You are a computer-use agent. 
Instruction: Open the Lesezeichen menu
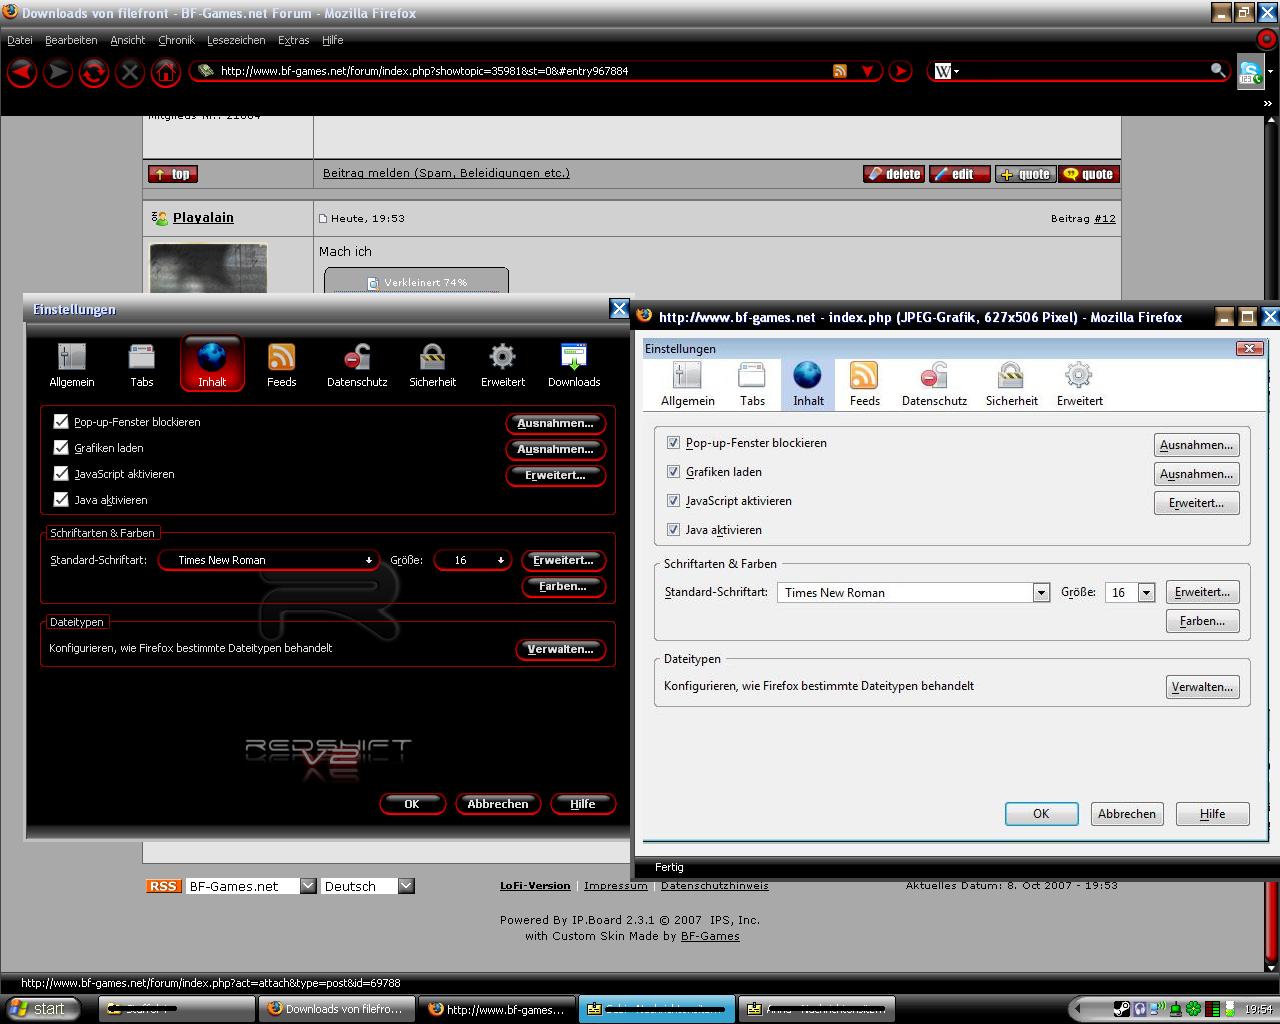[236, 40]
